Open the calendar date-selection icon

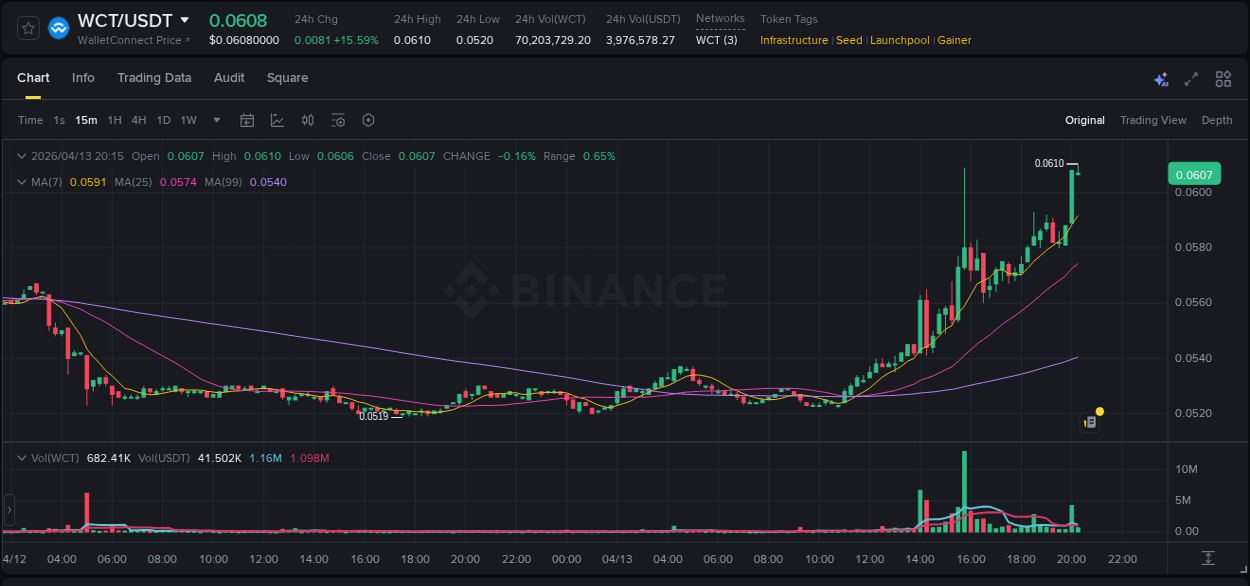pyautogui.click(x=247, y=120)
